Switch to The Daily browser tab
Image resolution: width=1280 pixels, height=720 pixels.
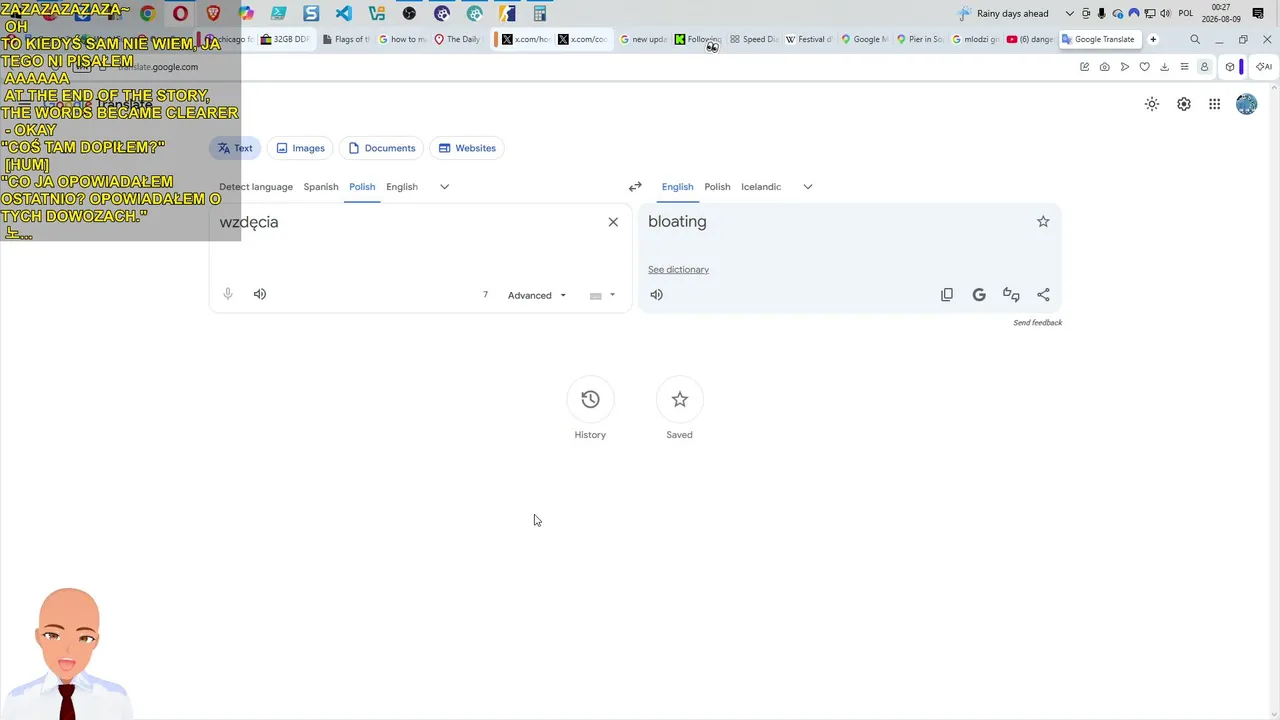pyautogui.click(x=458, y=40)
